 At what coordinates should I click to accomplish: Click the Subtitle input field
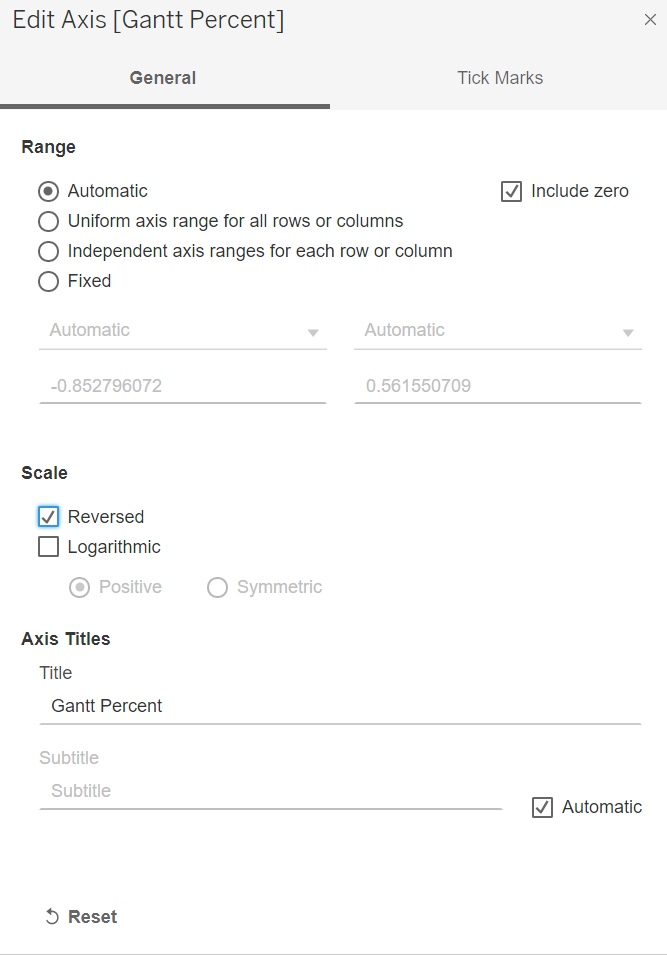[x=270, y=791]
